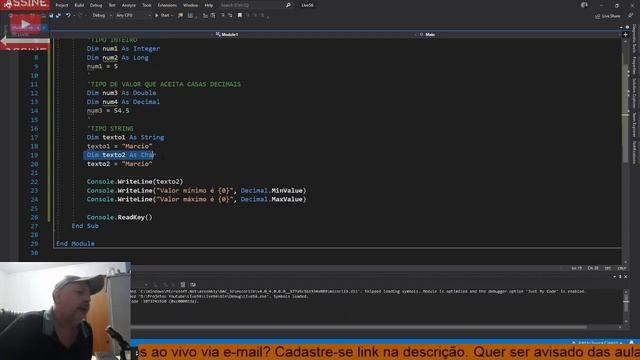The width and height of the screenshot is (640, 360).
Task: Click line number 22 in gutter
Action: click(34, 182)
